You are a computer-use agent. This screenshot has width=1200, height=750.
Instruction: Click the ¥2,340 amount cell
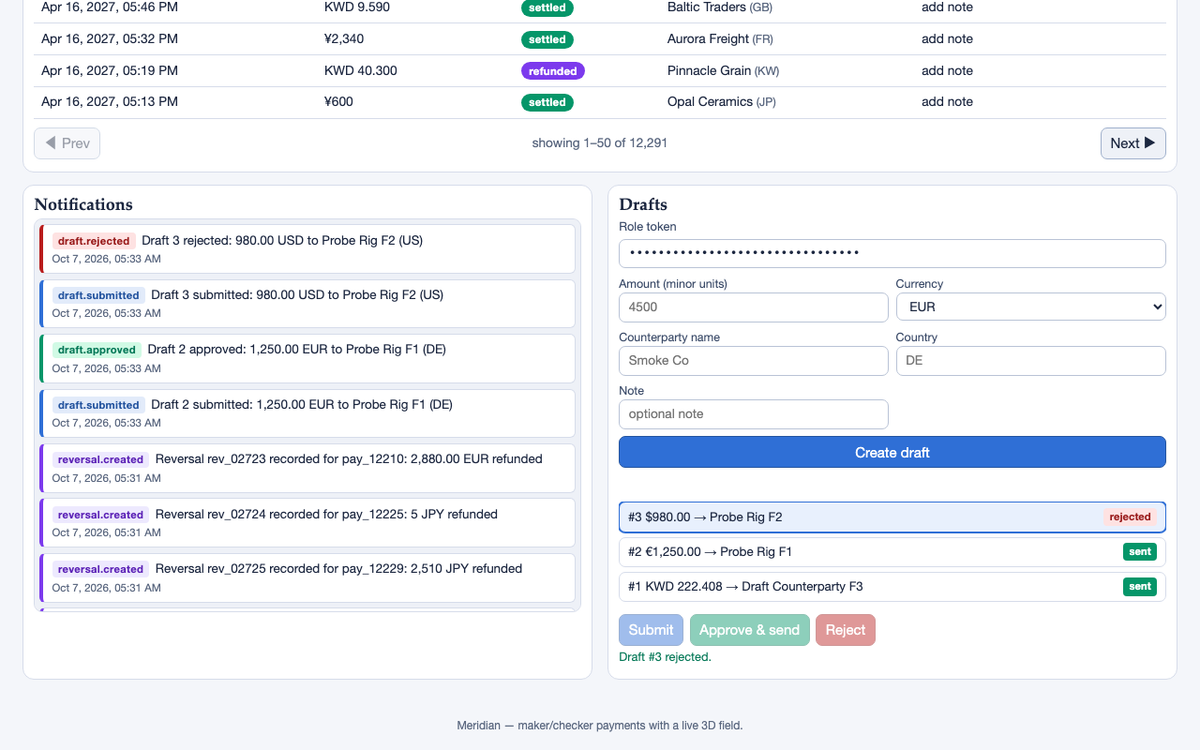point(344,39)
